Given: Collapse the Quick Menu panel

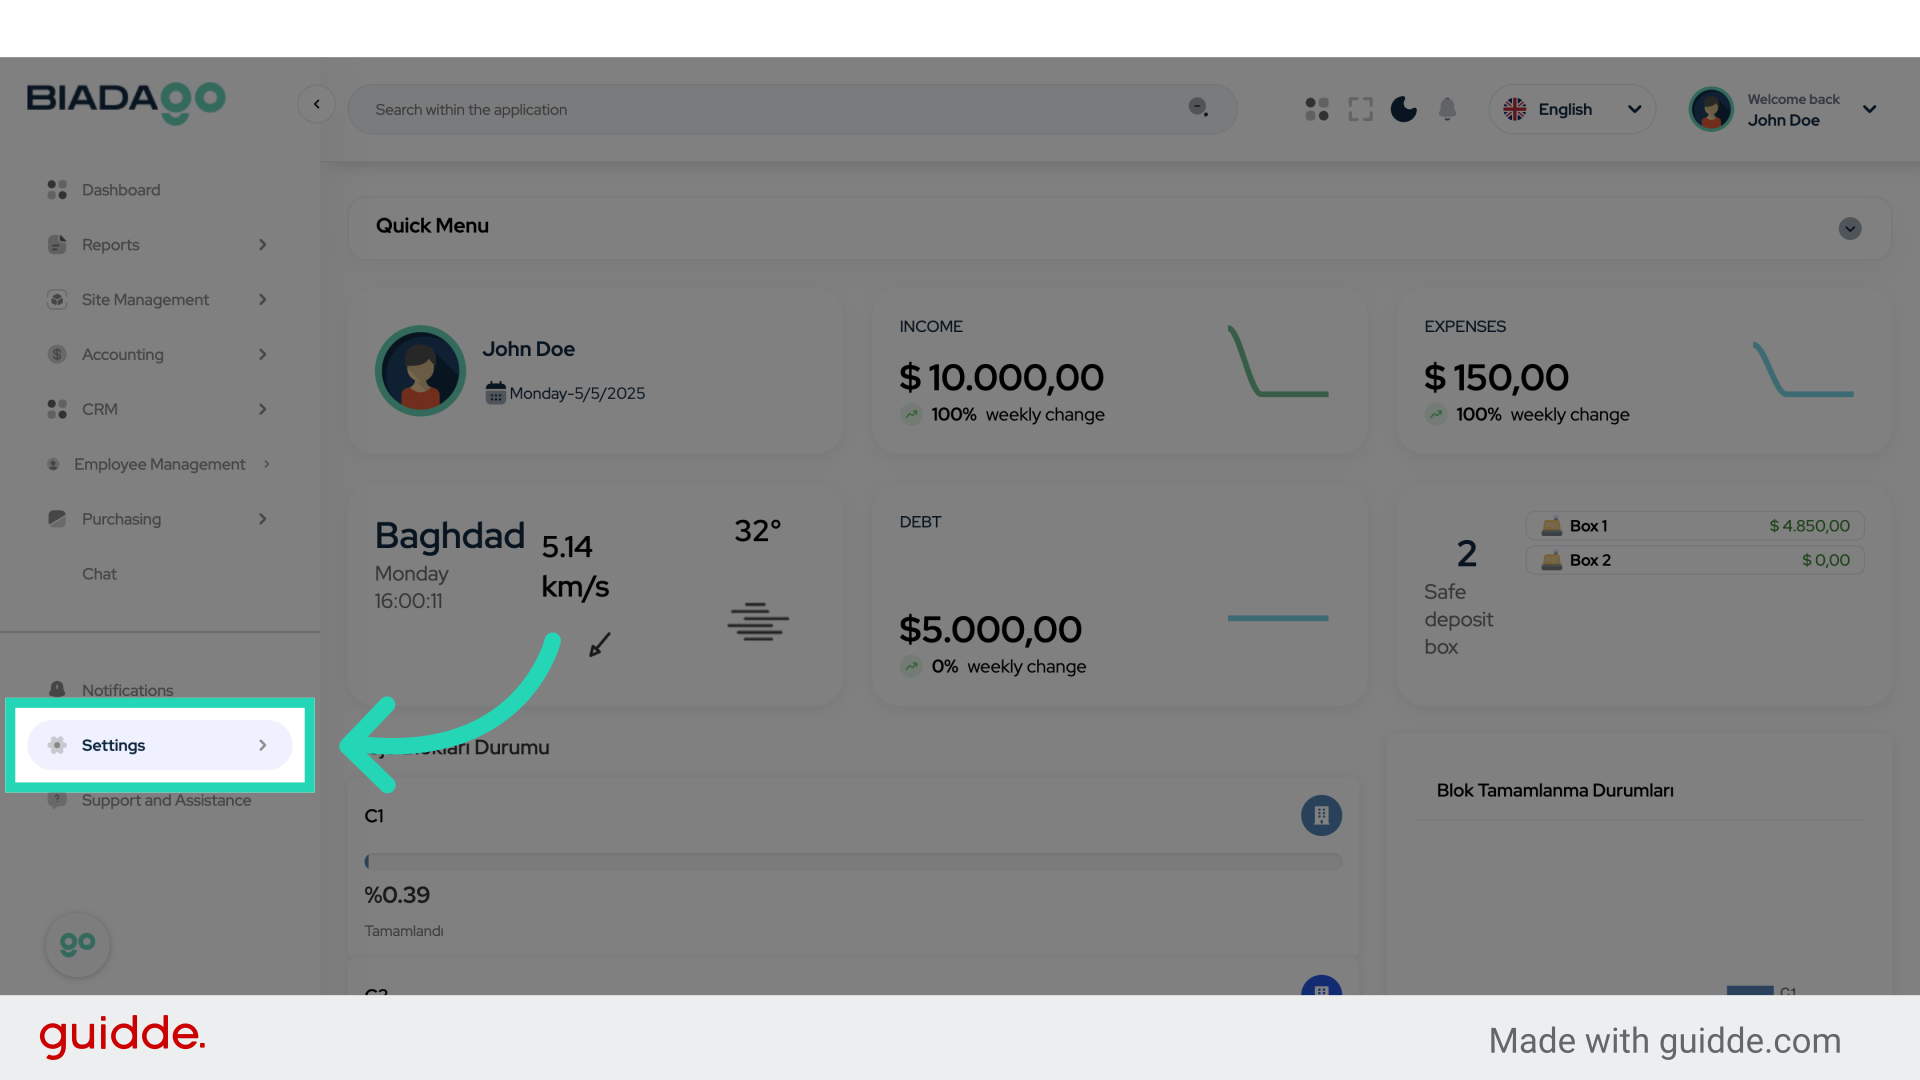Looking at the screenshot, I should coord(1850,228).
